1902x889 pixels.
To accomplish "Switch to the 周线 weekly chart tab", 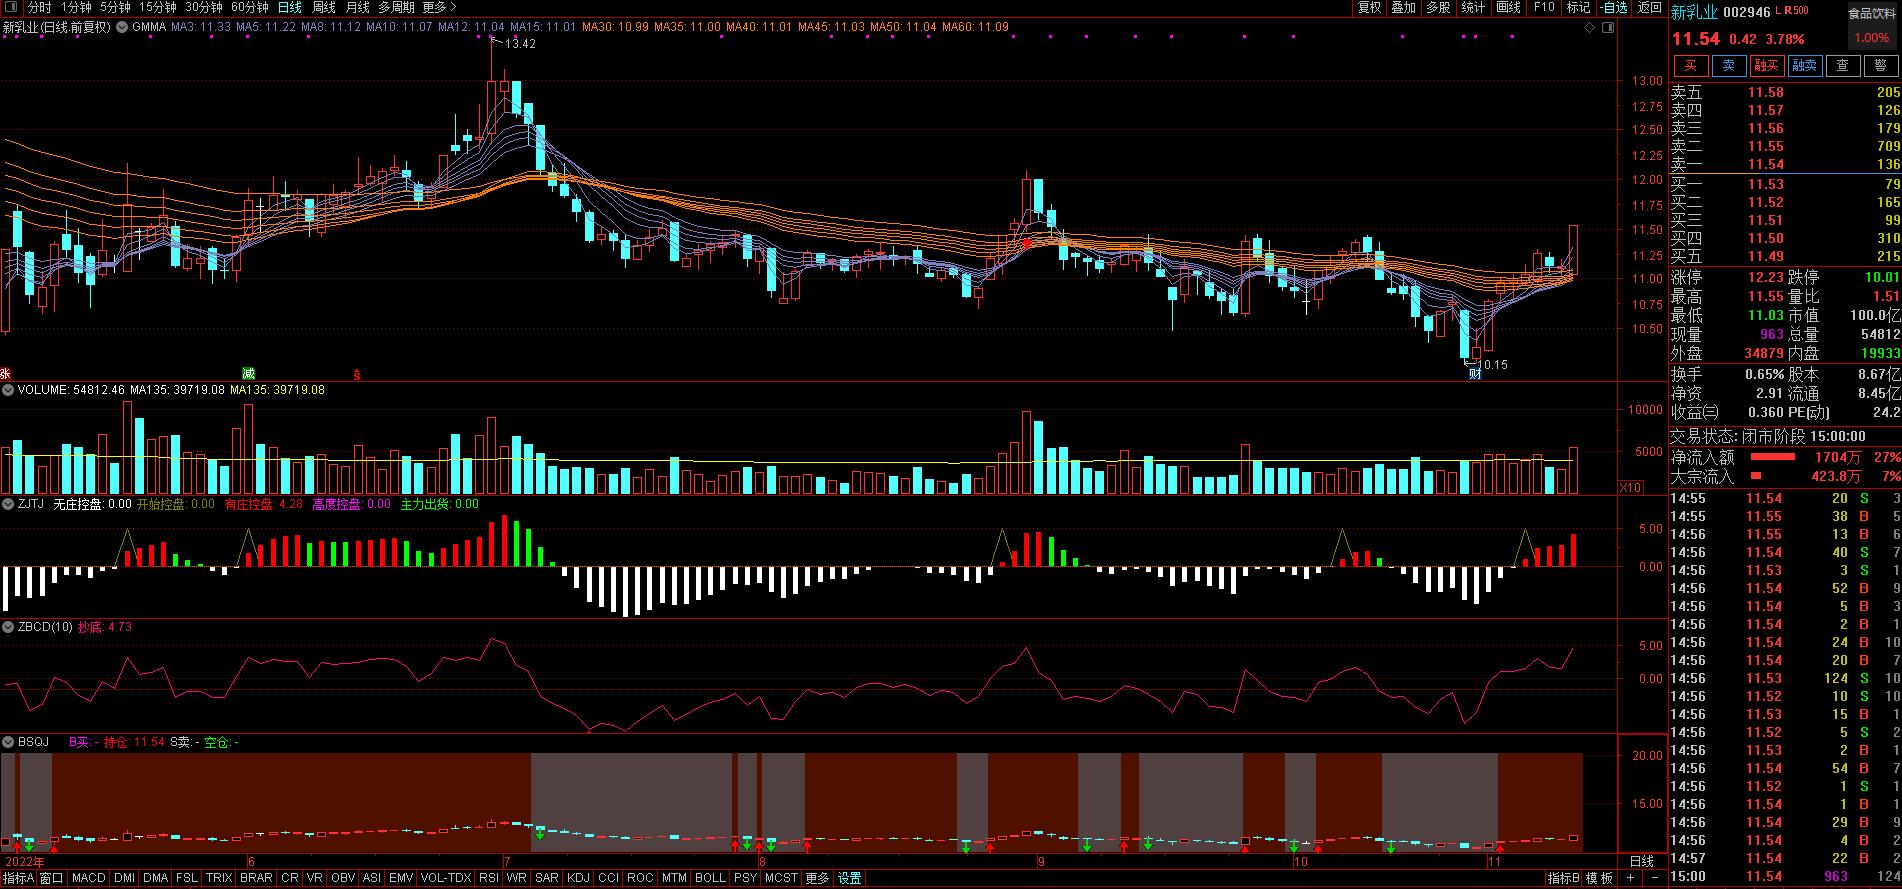I will [x=324, y=8].
